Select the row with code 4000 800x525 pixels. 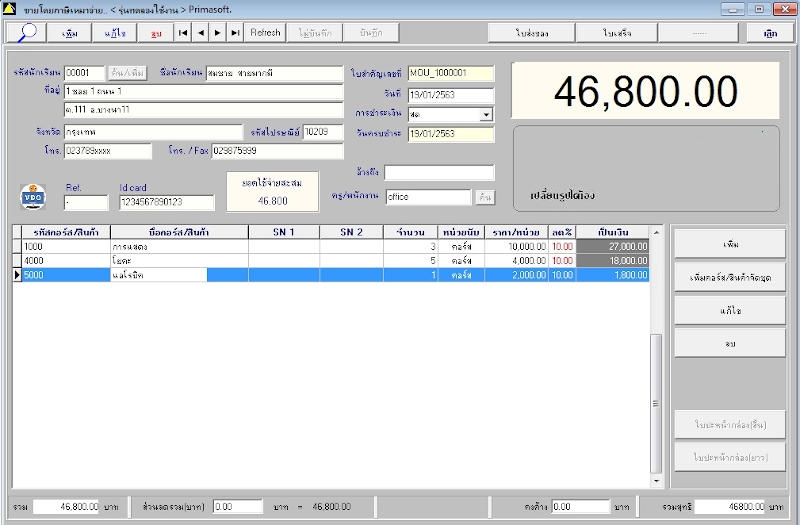coord(60,260)
